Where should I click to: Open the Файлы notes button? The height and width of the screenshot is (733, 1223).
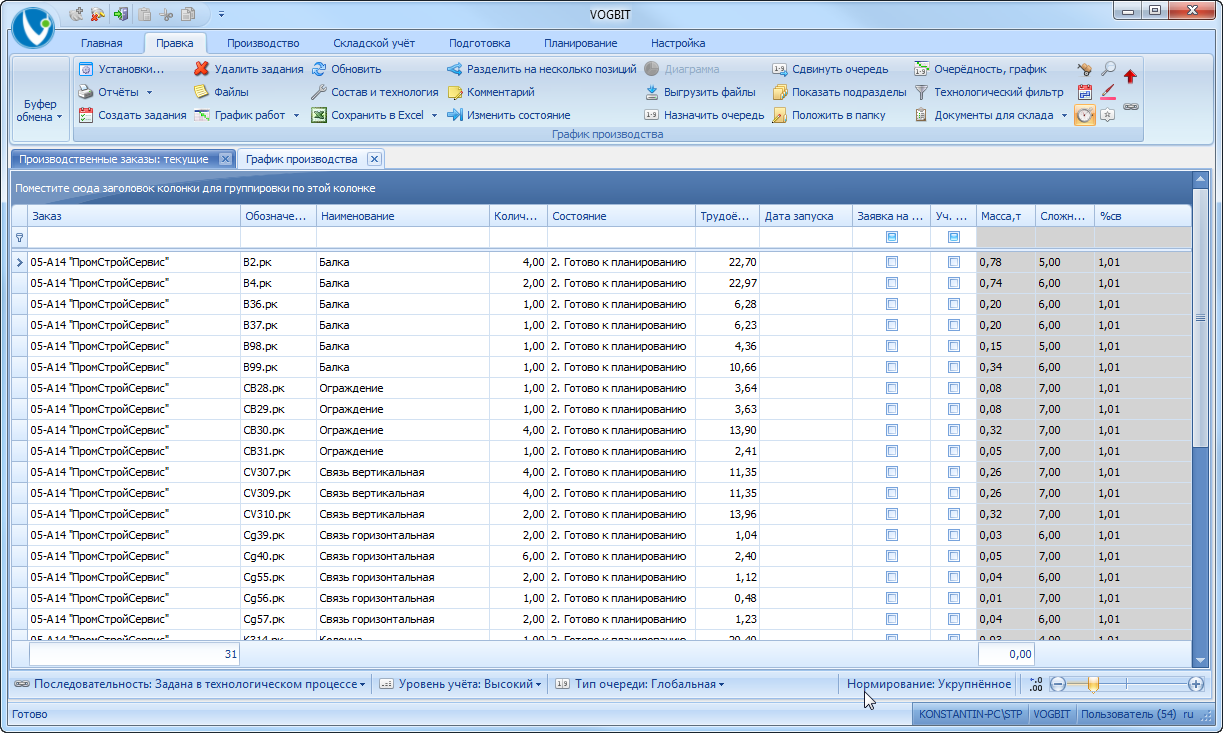pos(221,92)
